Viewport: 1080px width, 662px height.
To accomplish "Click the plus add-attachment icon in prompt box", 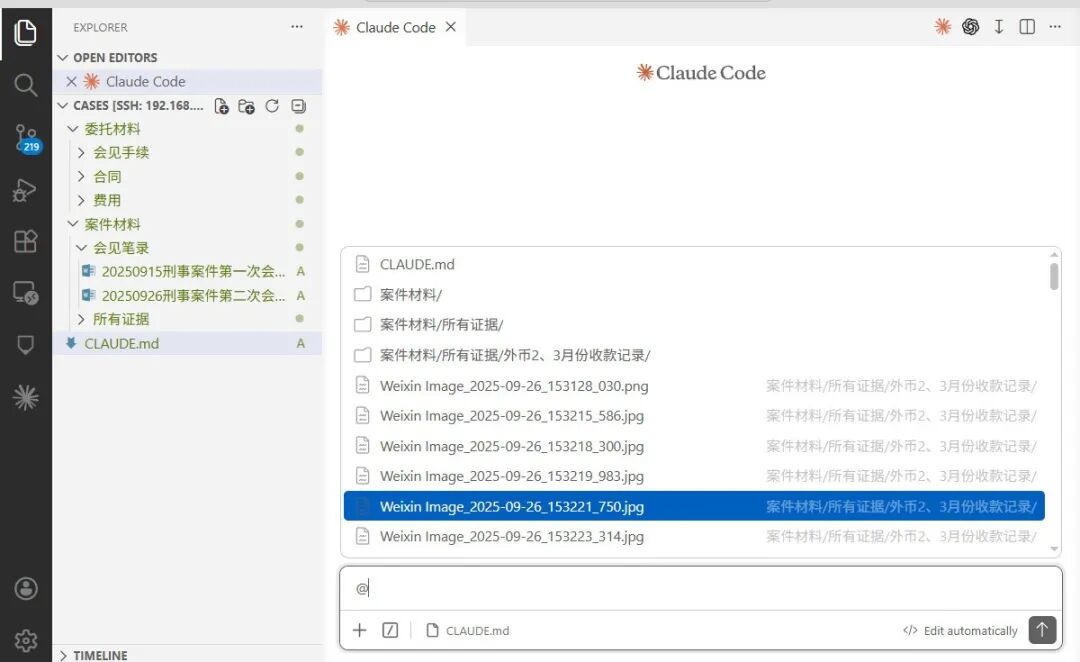I will click(360, 630).
